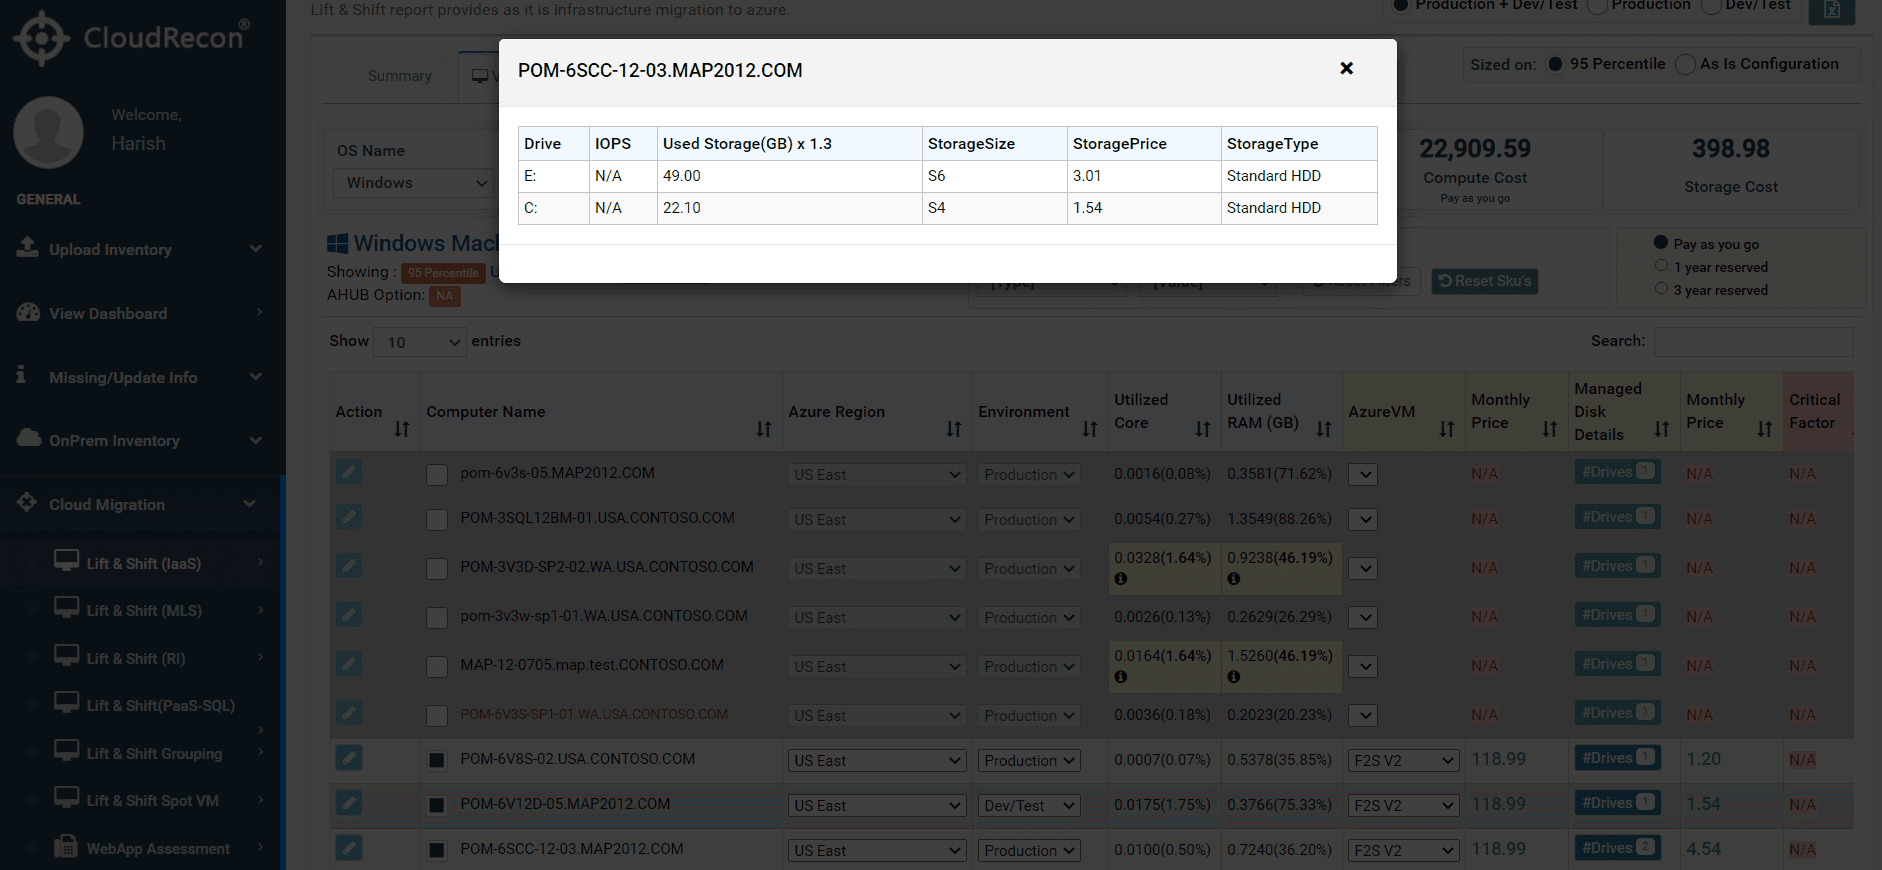The height and width of the screenshot is (870, 1882).
Task: Click the edit pencil for POM-6V8S-02.USA.CONTOSO.COM
Action: tap(348, 758)
